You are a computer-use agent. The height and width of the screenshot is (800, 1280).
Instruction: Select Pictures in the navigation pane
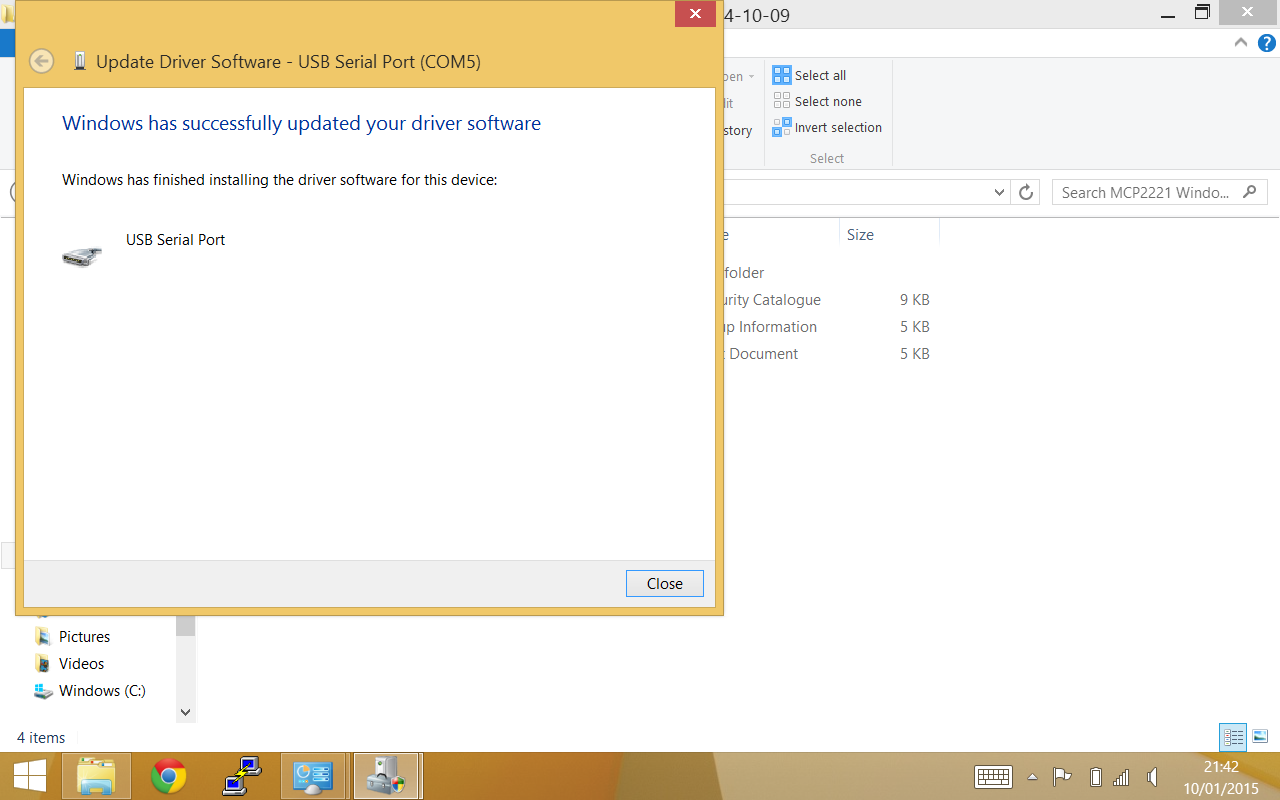(x=84, y=636)
